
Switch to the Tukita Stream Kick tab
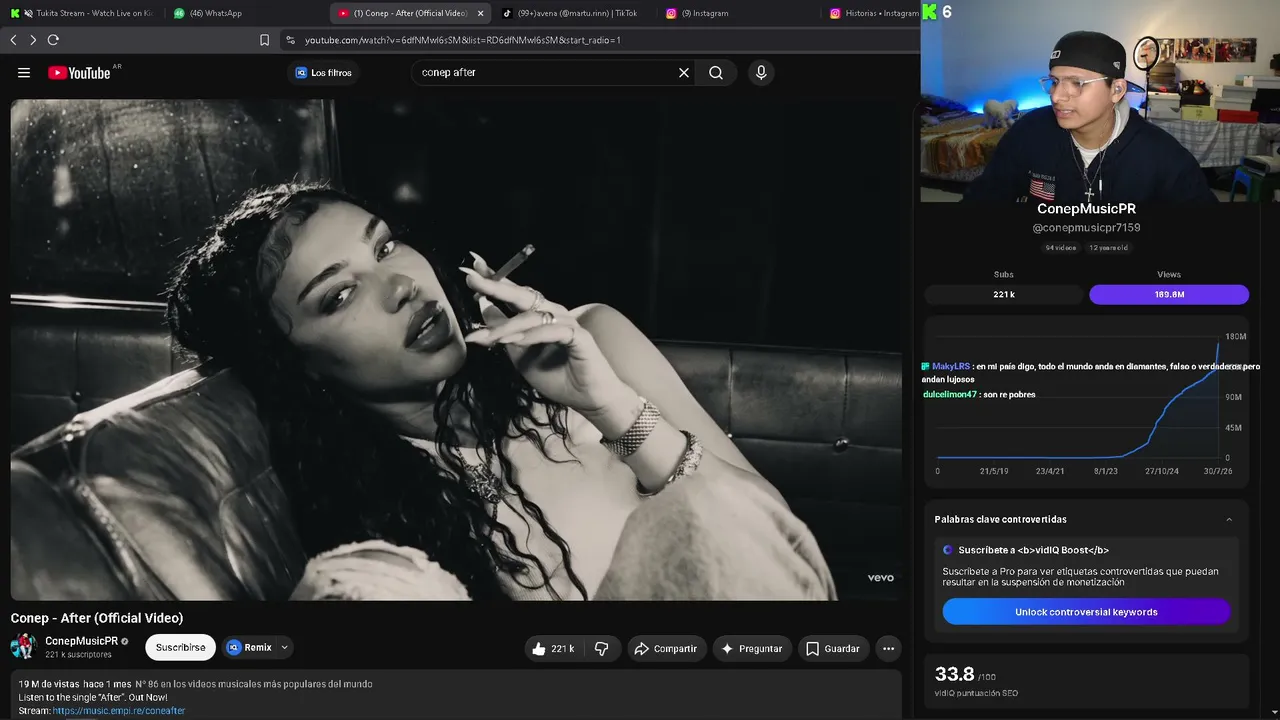coord(81,13)
